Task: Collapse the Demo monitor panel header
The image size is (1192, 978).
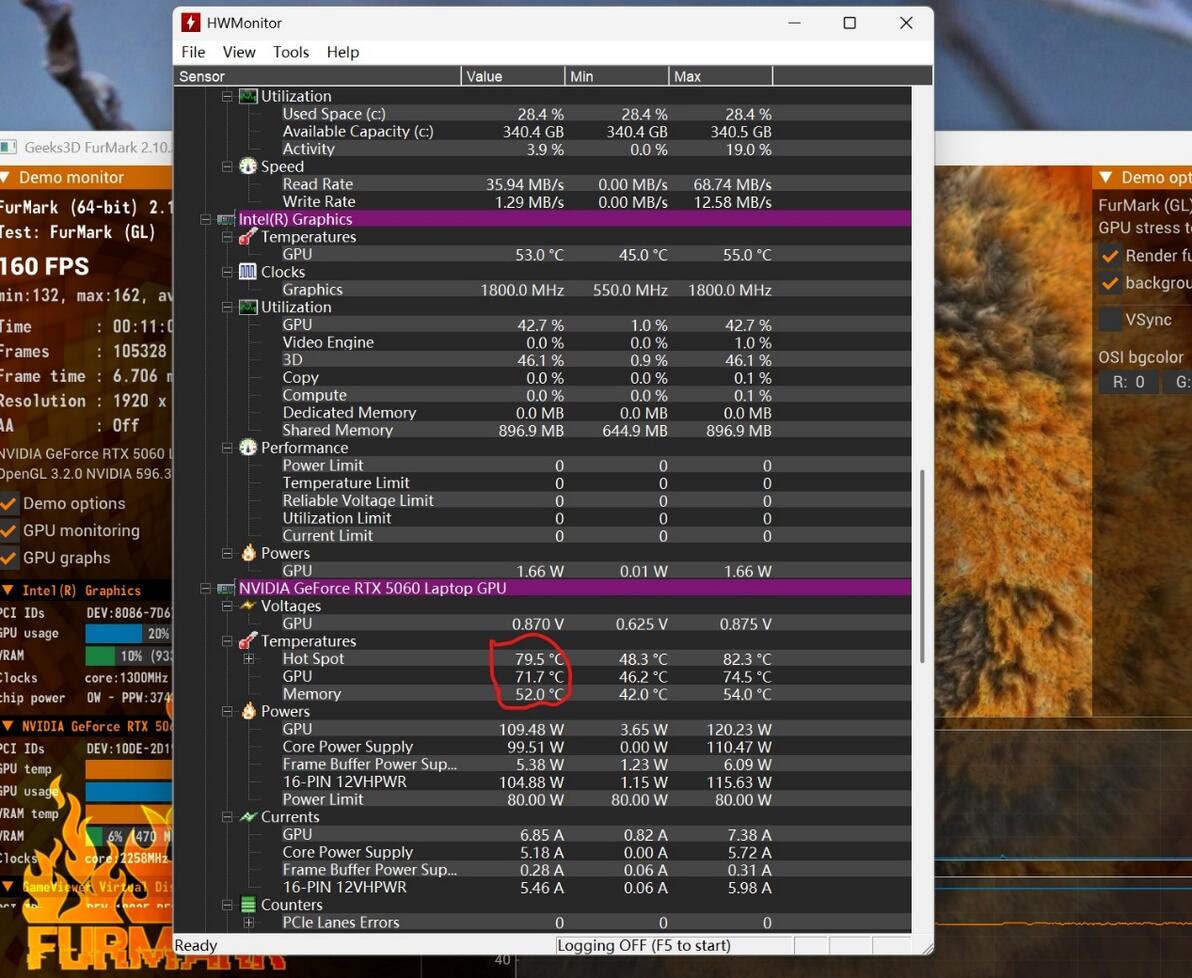Action: click(6, 177)
